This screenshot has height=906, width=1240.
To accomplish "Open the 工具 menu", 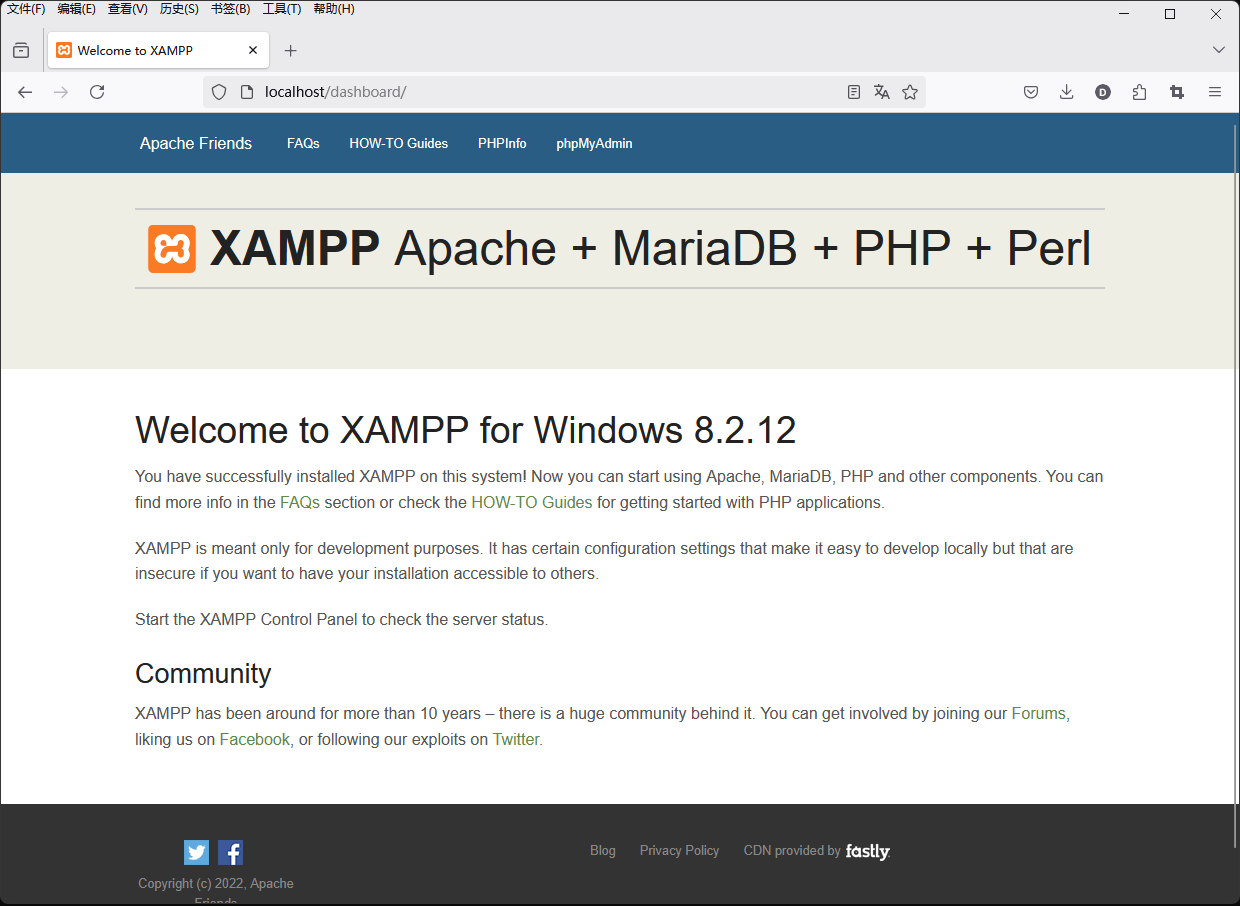I will point(281,9).
